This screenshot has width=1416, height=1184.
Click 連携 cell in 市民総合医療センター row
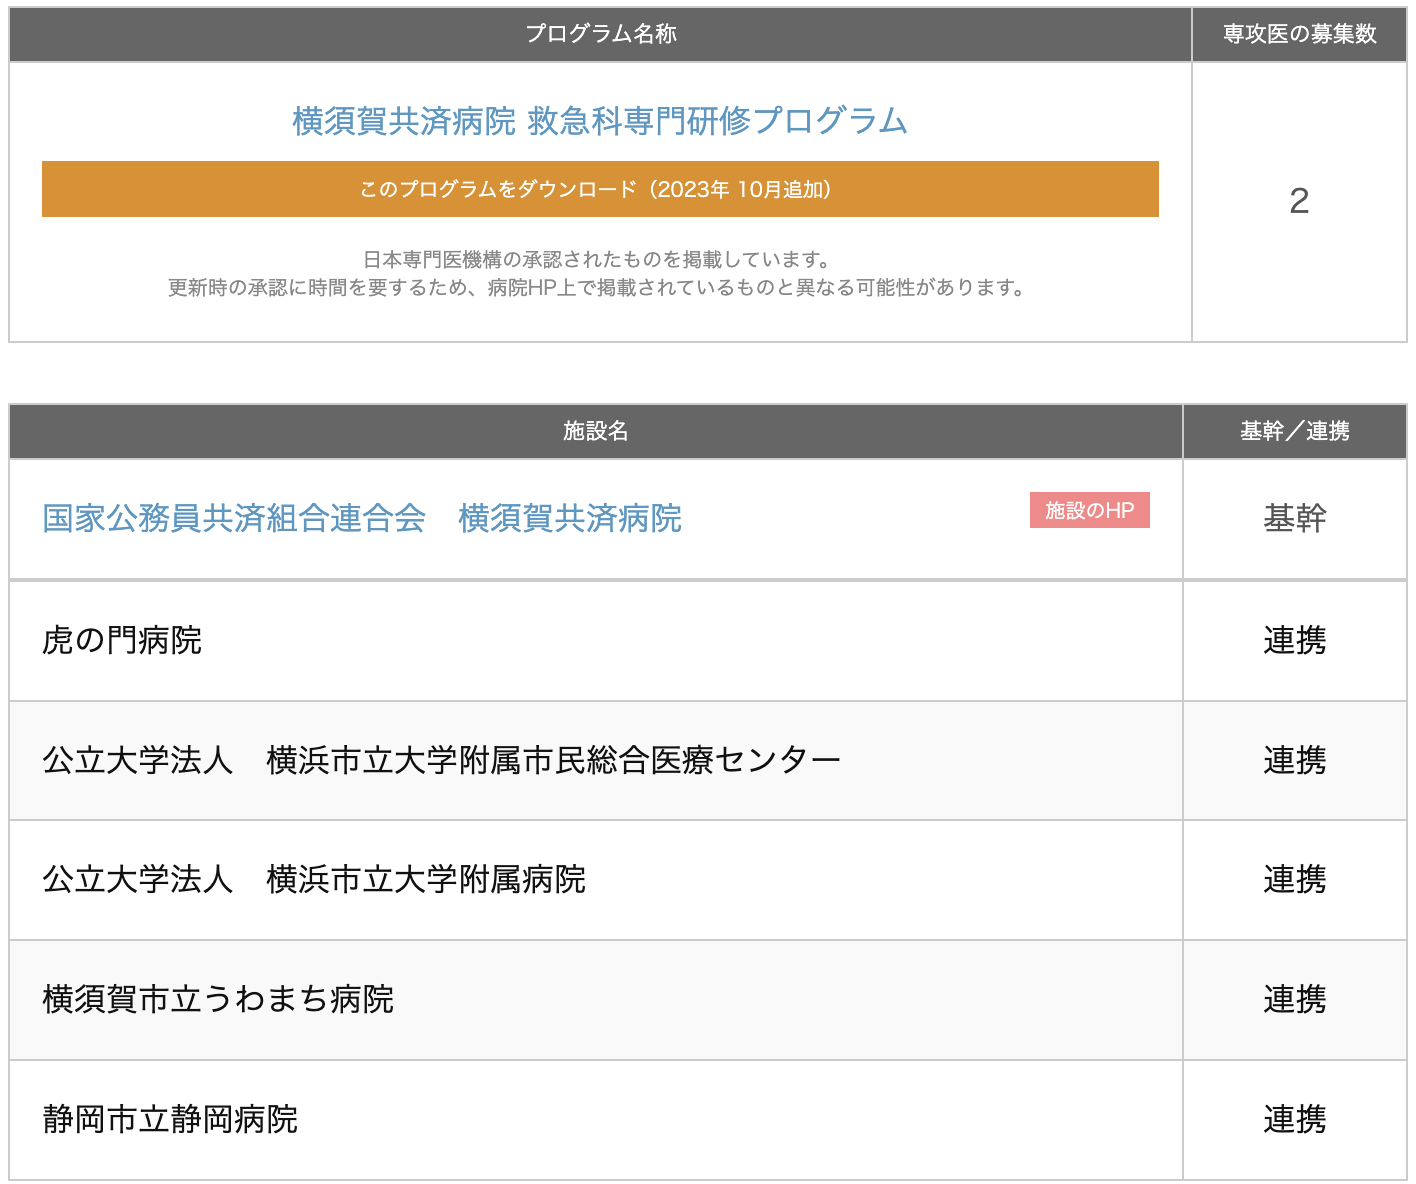[x=1295, y=760]
